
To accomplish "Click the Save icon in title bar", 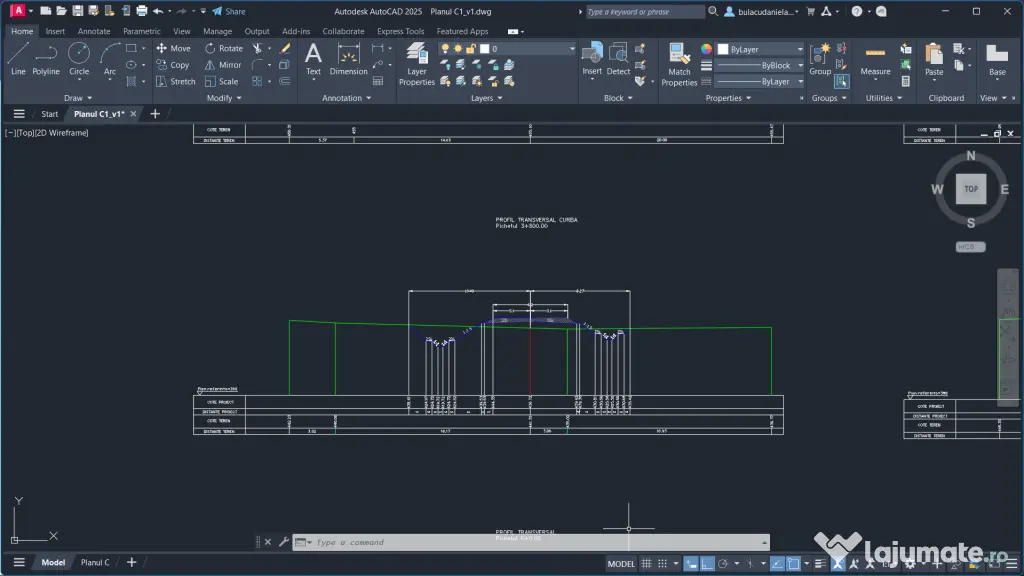I will click(x=78, y=11).
